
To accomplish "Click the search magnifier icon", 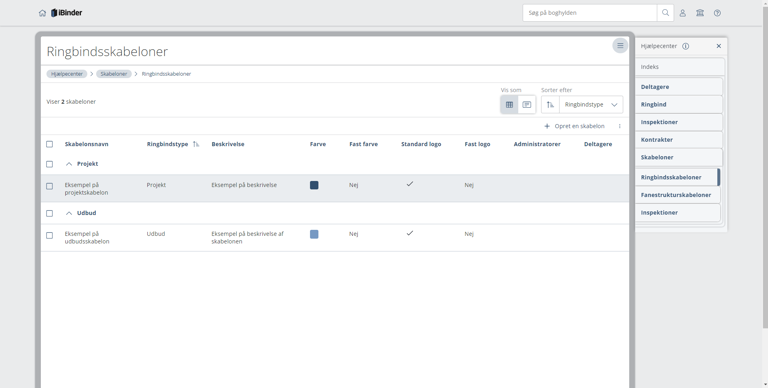I will point(665,13).
